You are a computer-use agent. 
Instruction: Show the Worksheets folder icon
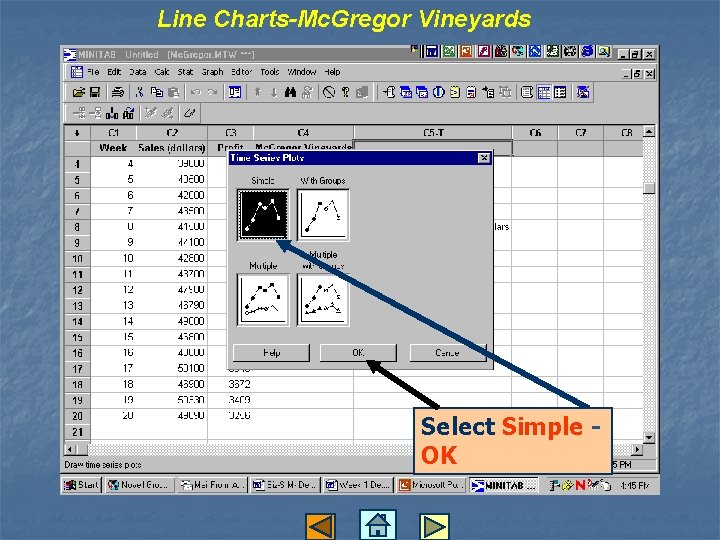[406, 92]
